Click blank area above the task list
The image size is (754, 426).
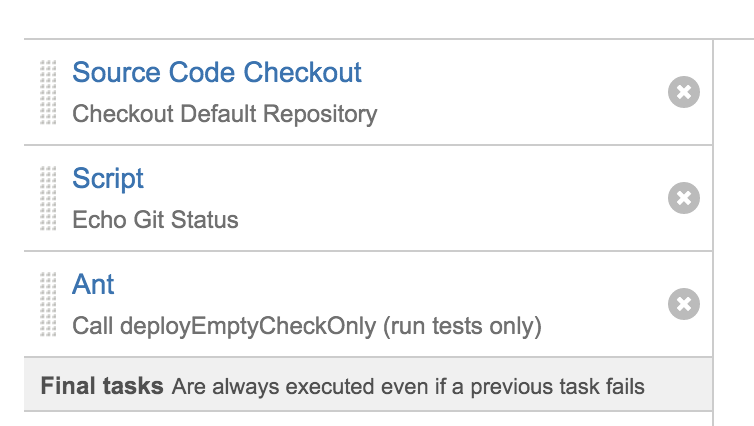pyautogui.click(x=360, y=20)
